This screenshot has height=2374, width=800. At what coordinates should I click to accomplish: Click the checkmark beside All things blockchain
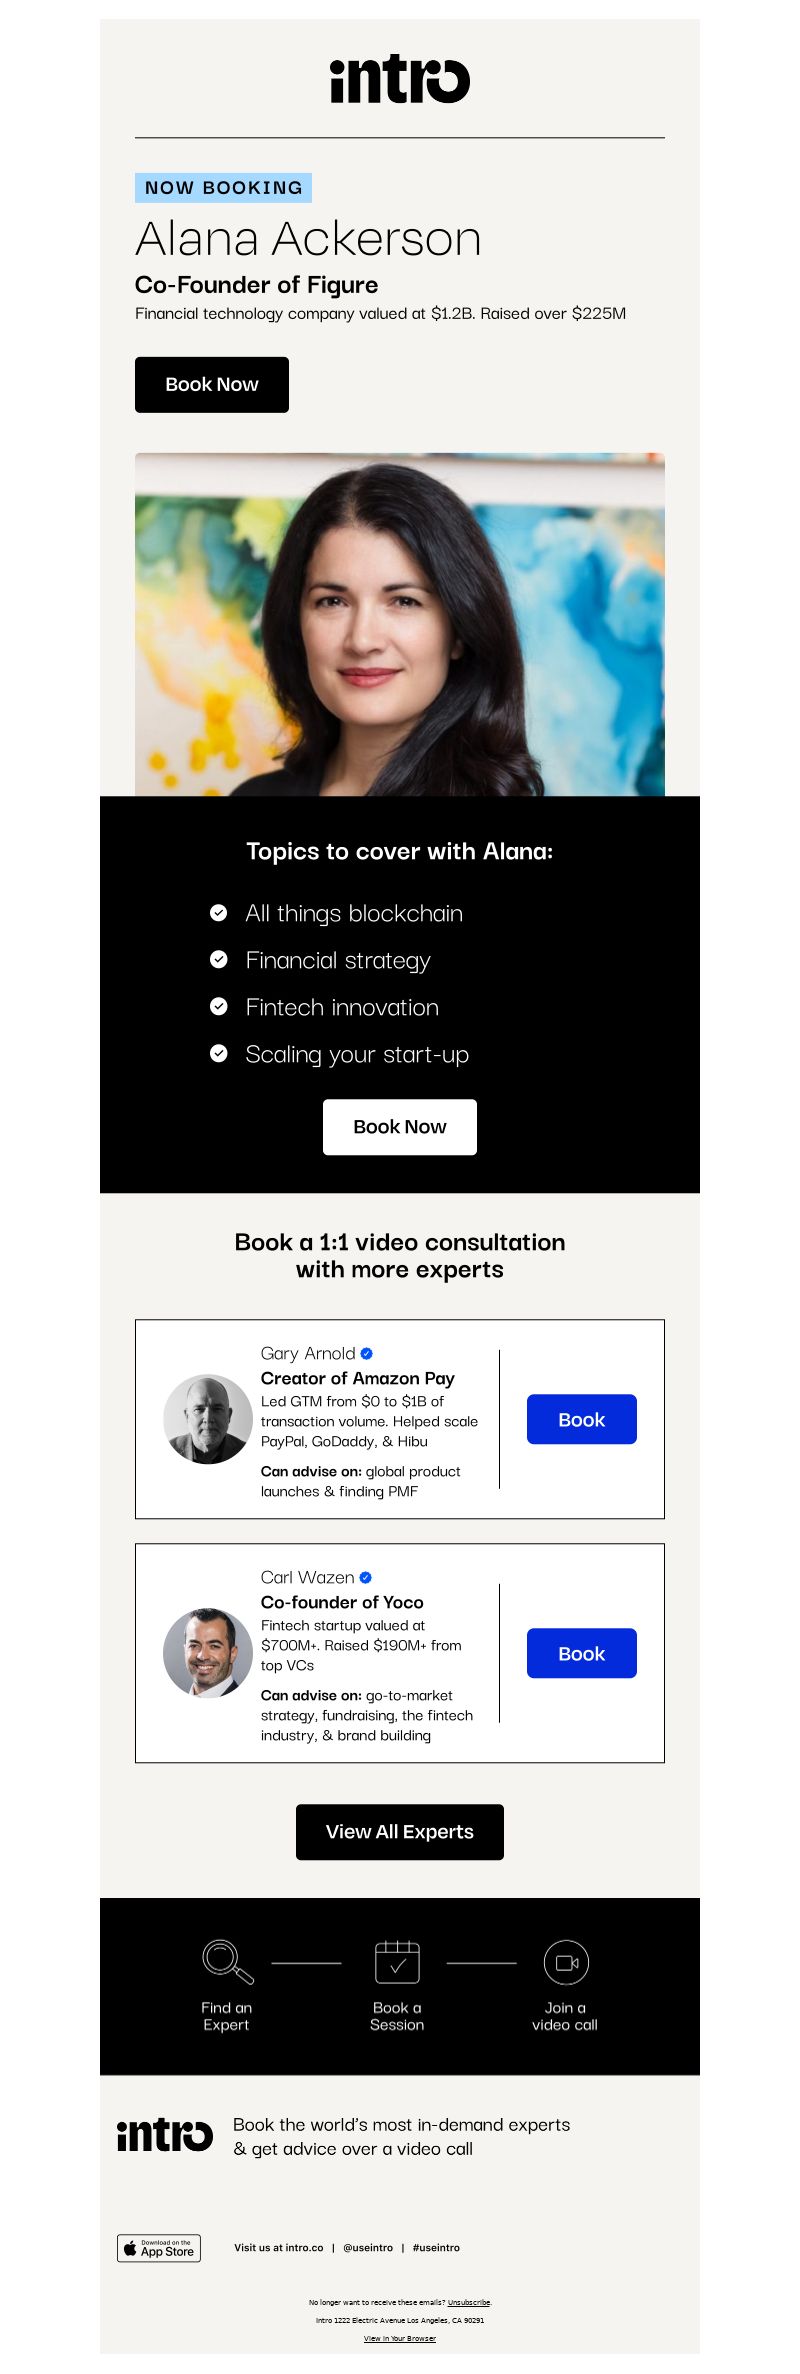[x=218, y=912]
